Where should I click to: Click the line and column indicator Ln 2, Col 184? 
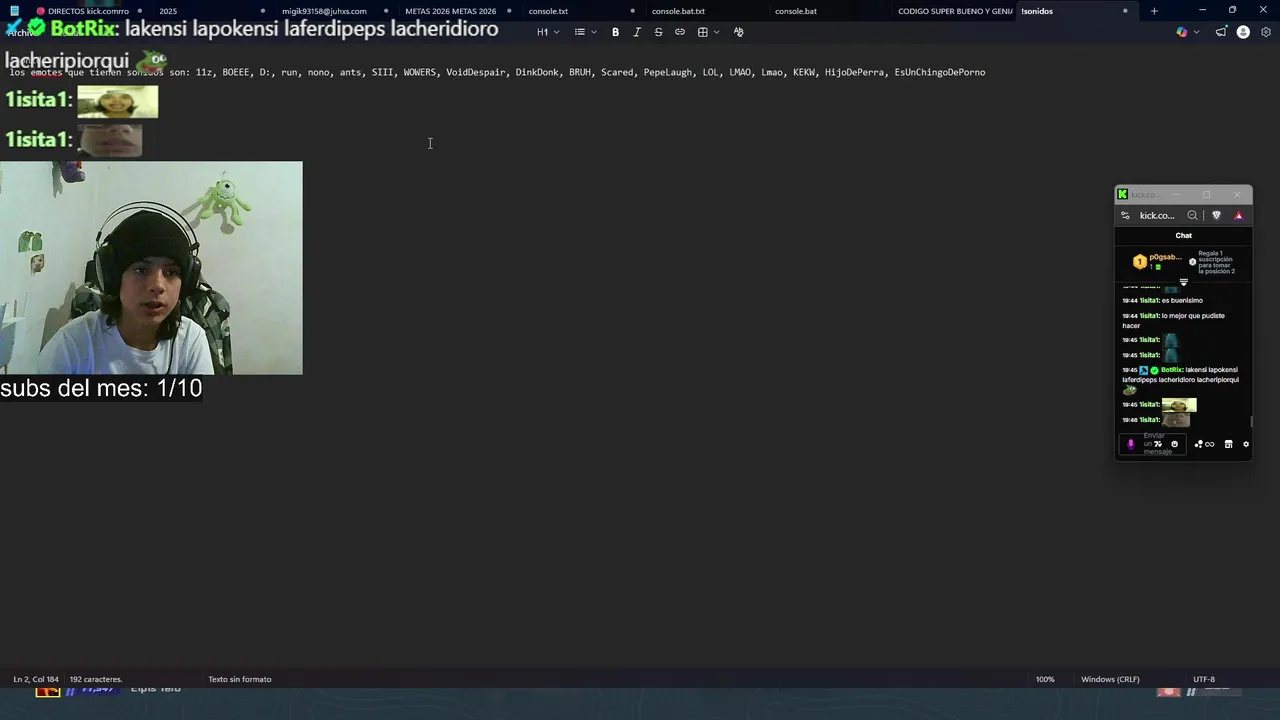36,679
